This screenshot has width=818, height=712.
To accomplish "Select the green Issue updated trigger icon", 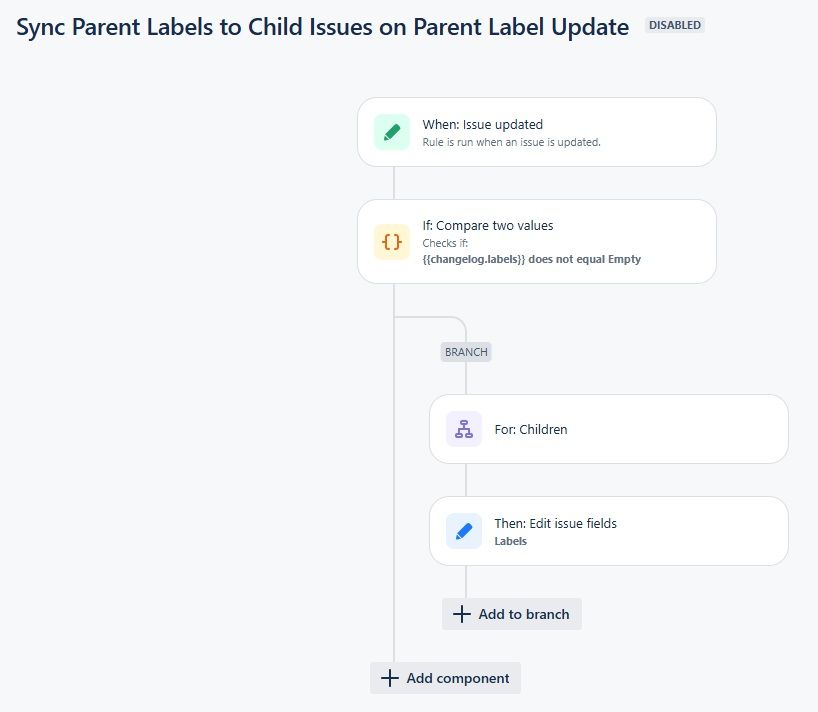I will (x=392, y=131).
